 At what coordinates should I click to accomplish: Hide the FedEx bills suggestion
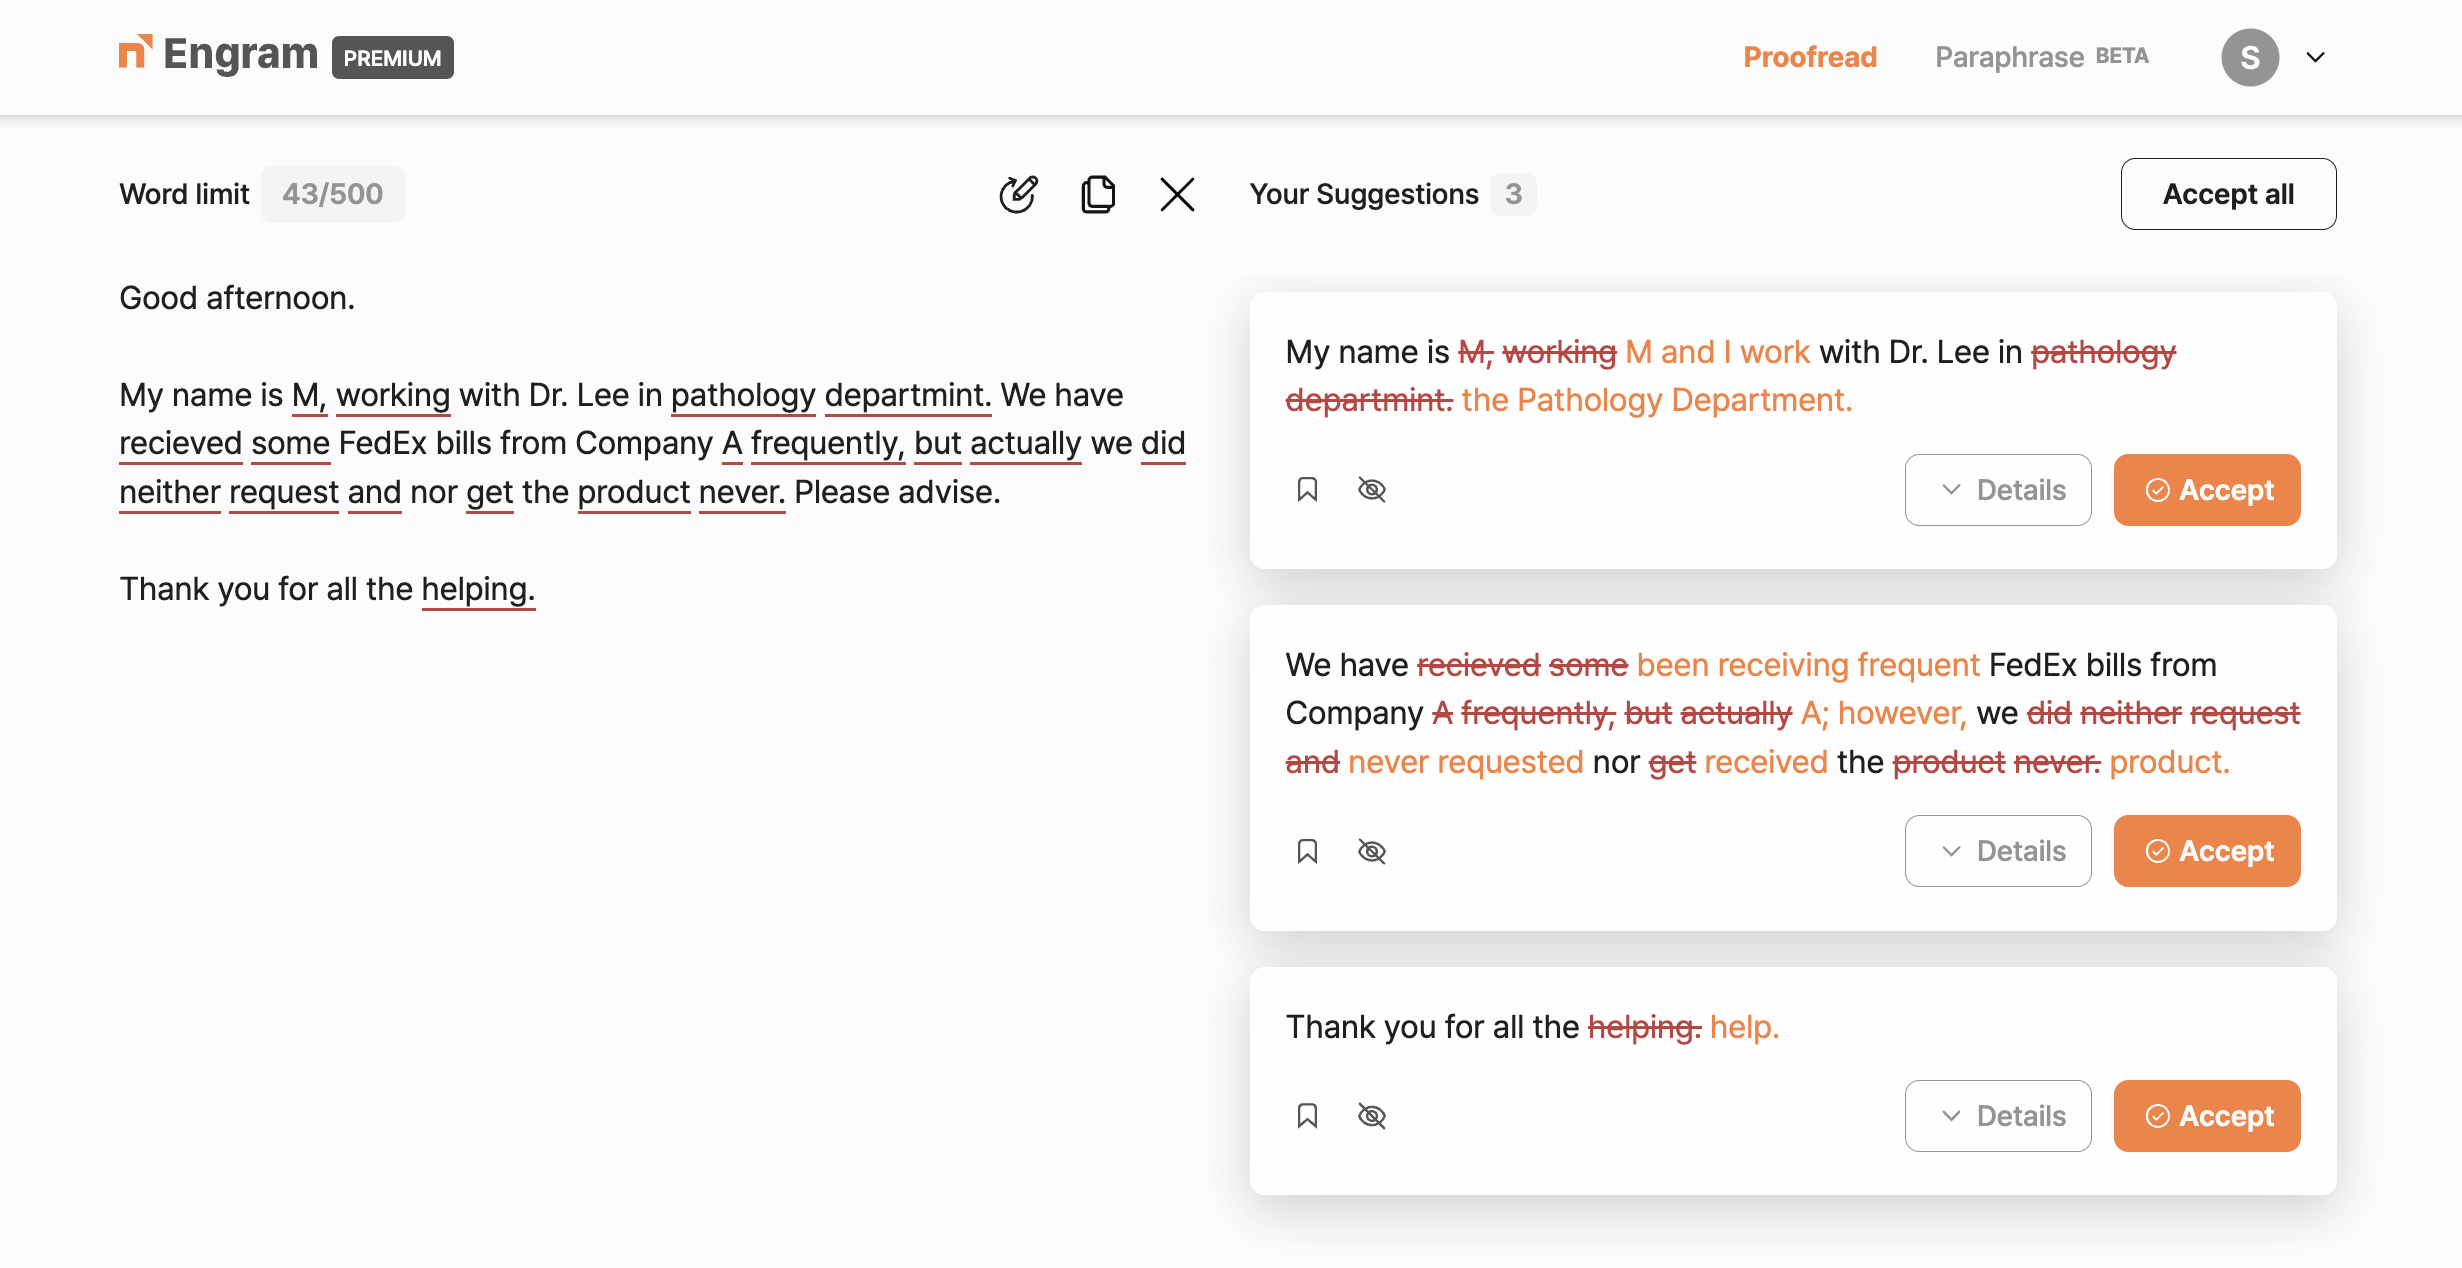[x=1372, y=851]
